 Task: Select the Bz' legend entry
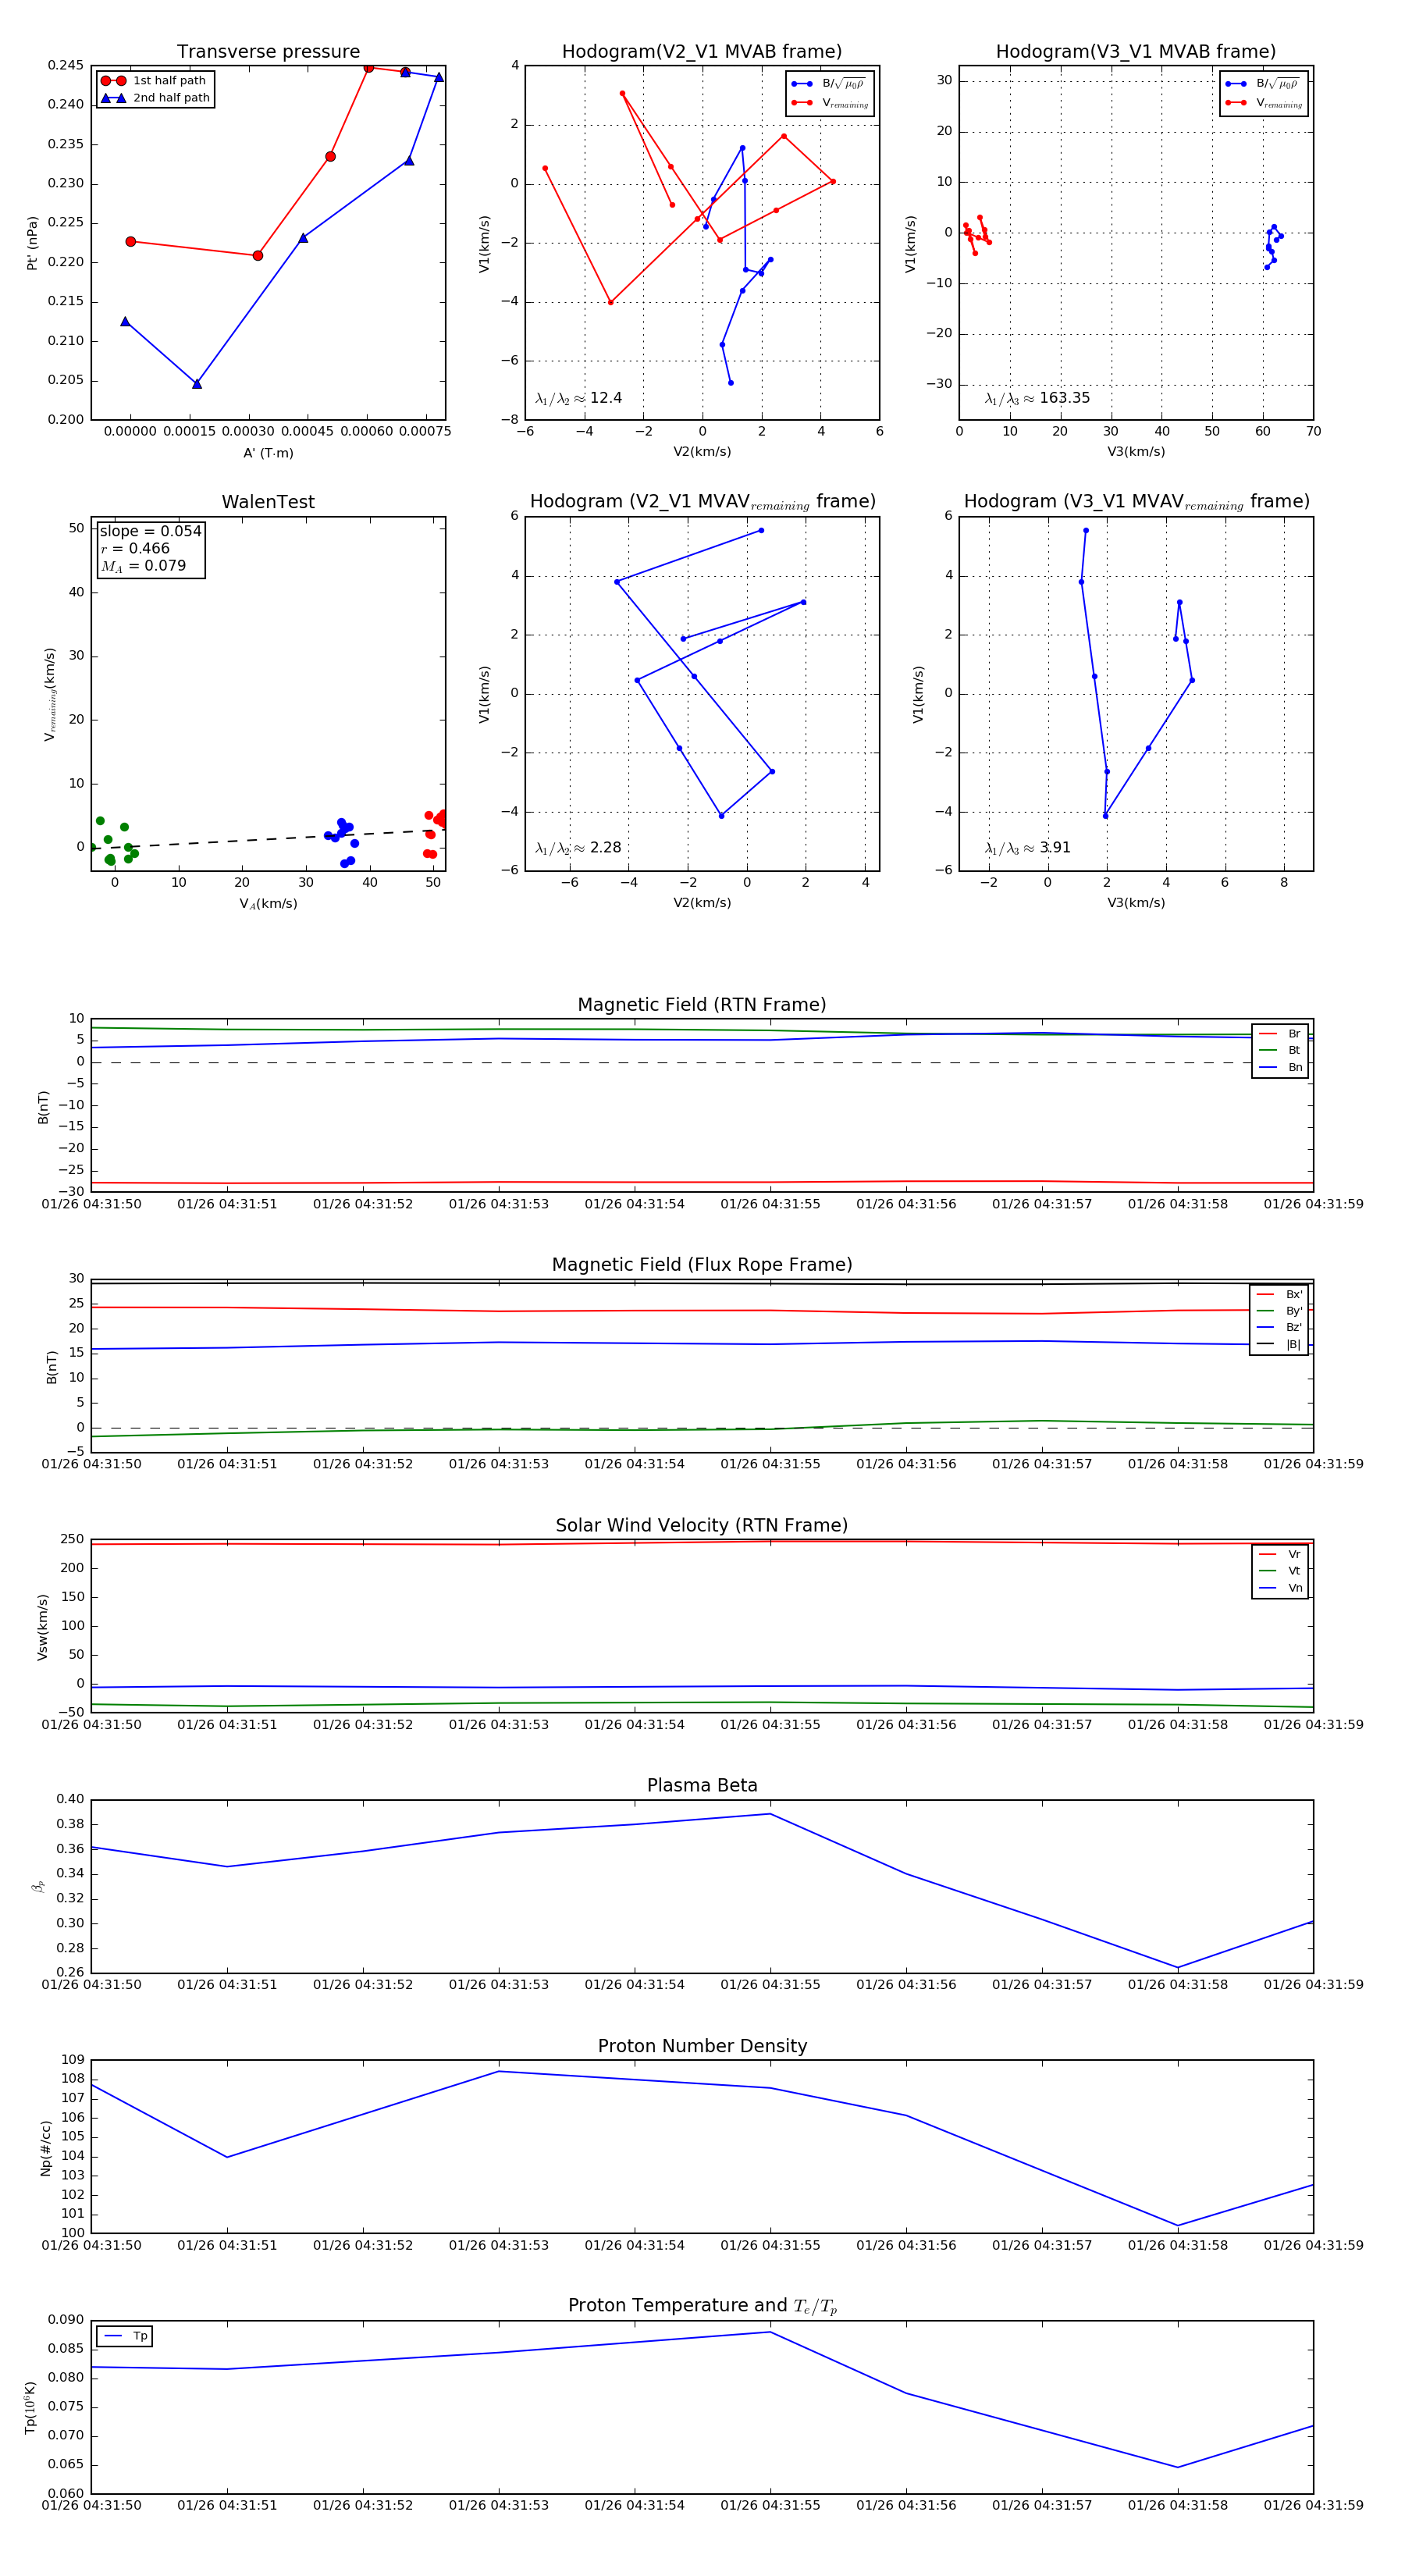(x=1279, y=1327)
